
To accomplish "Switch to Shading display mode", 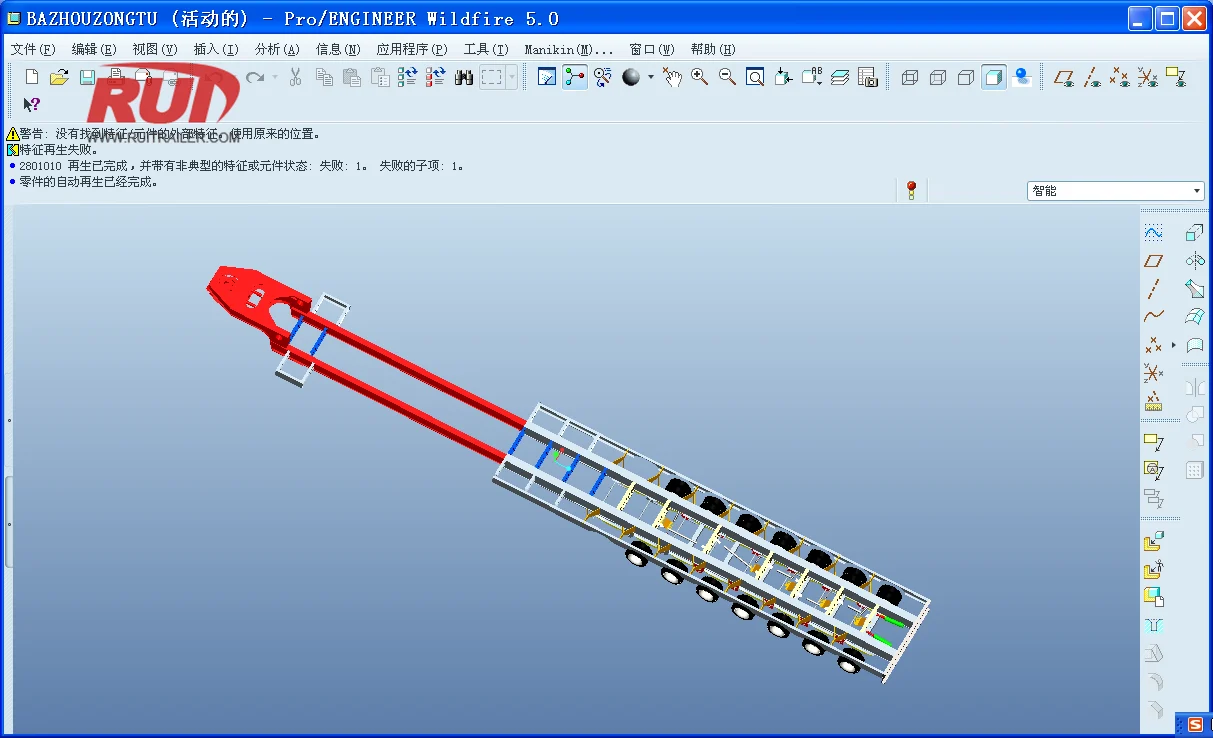I will point(993,77).
